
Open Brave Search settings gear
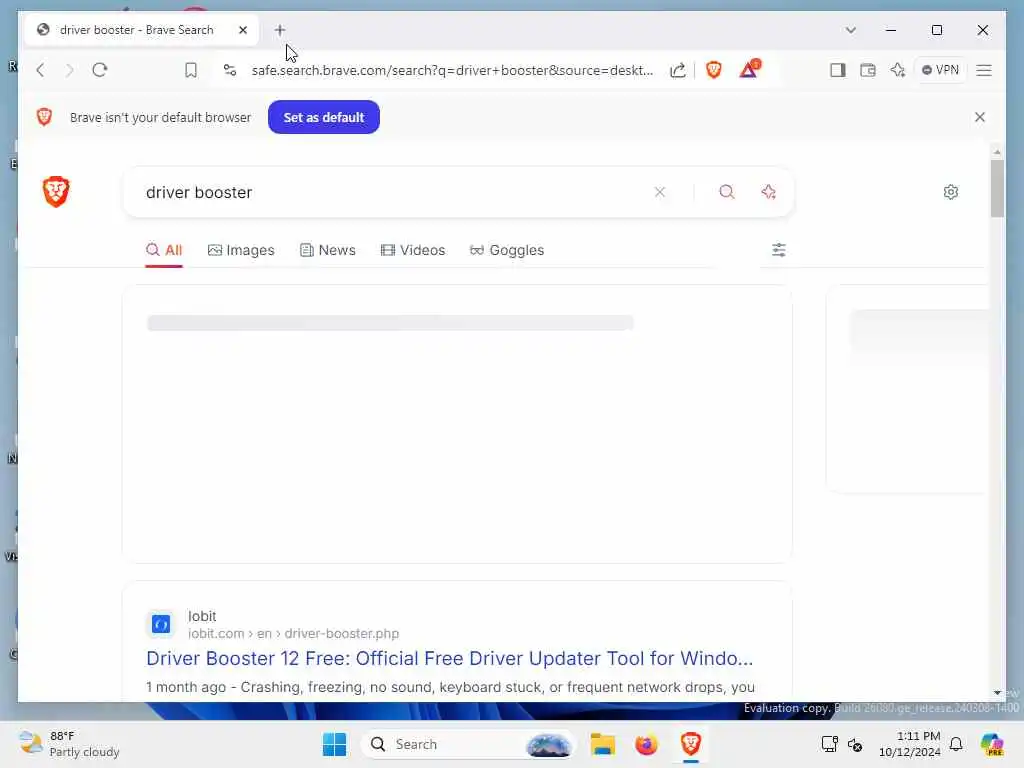(951, 192)
